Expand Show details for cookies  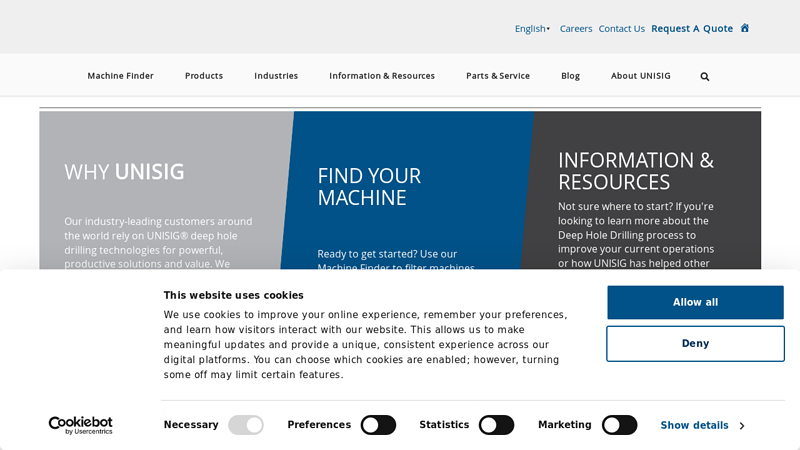tap(702, 425)
